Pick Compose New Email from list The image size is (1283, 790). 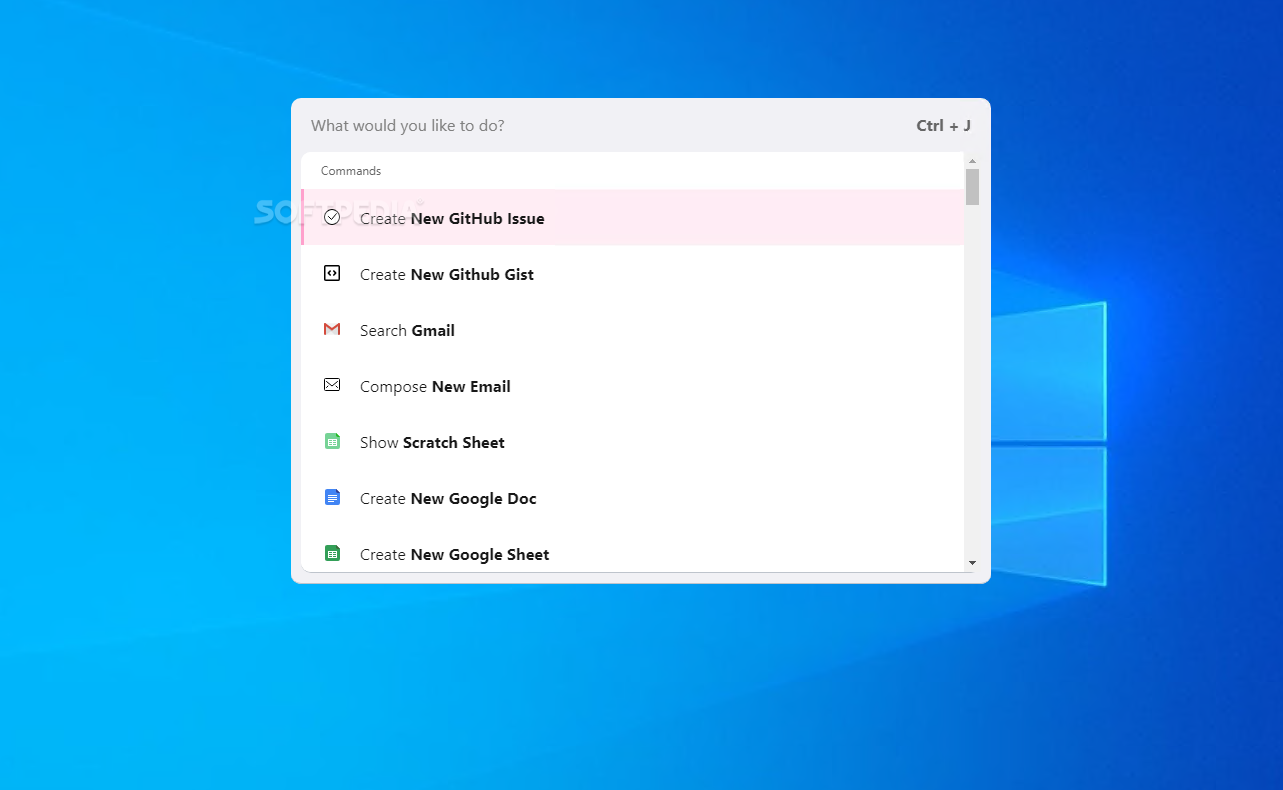pos(633,386)
